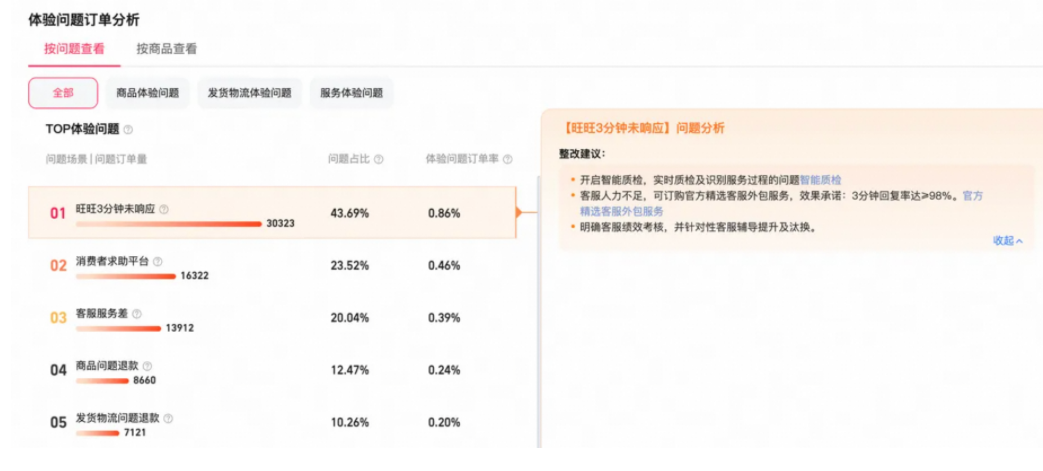The width and height of the screenshot is (1043, 471).
Task: Click help icon beside 问题占比 header
Action: click(x=378, y=160)
